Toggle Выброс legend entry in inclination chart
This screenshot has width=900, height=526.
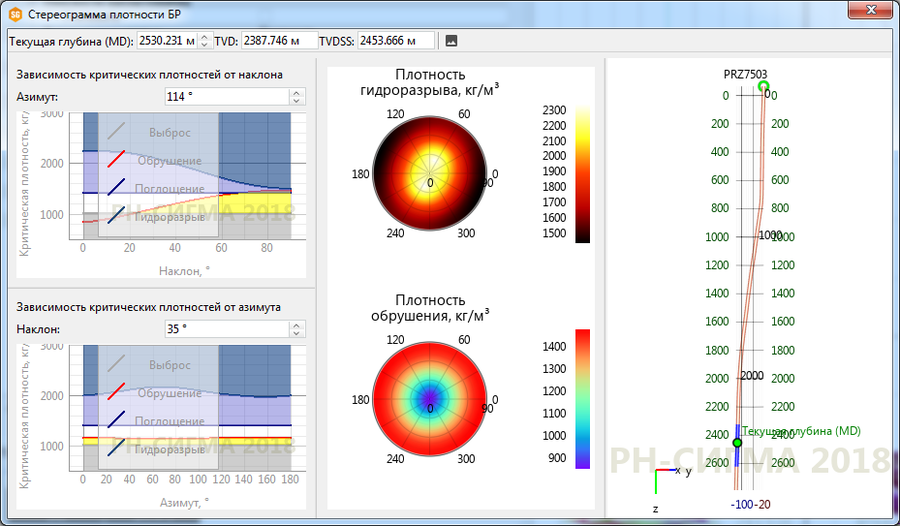pyautogui.click(x=169, y=132)
